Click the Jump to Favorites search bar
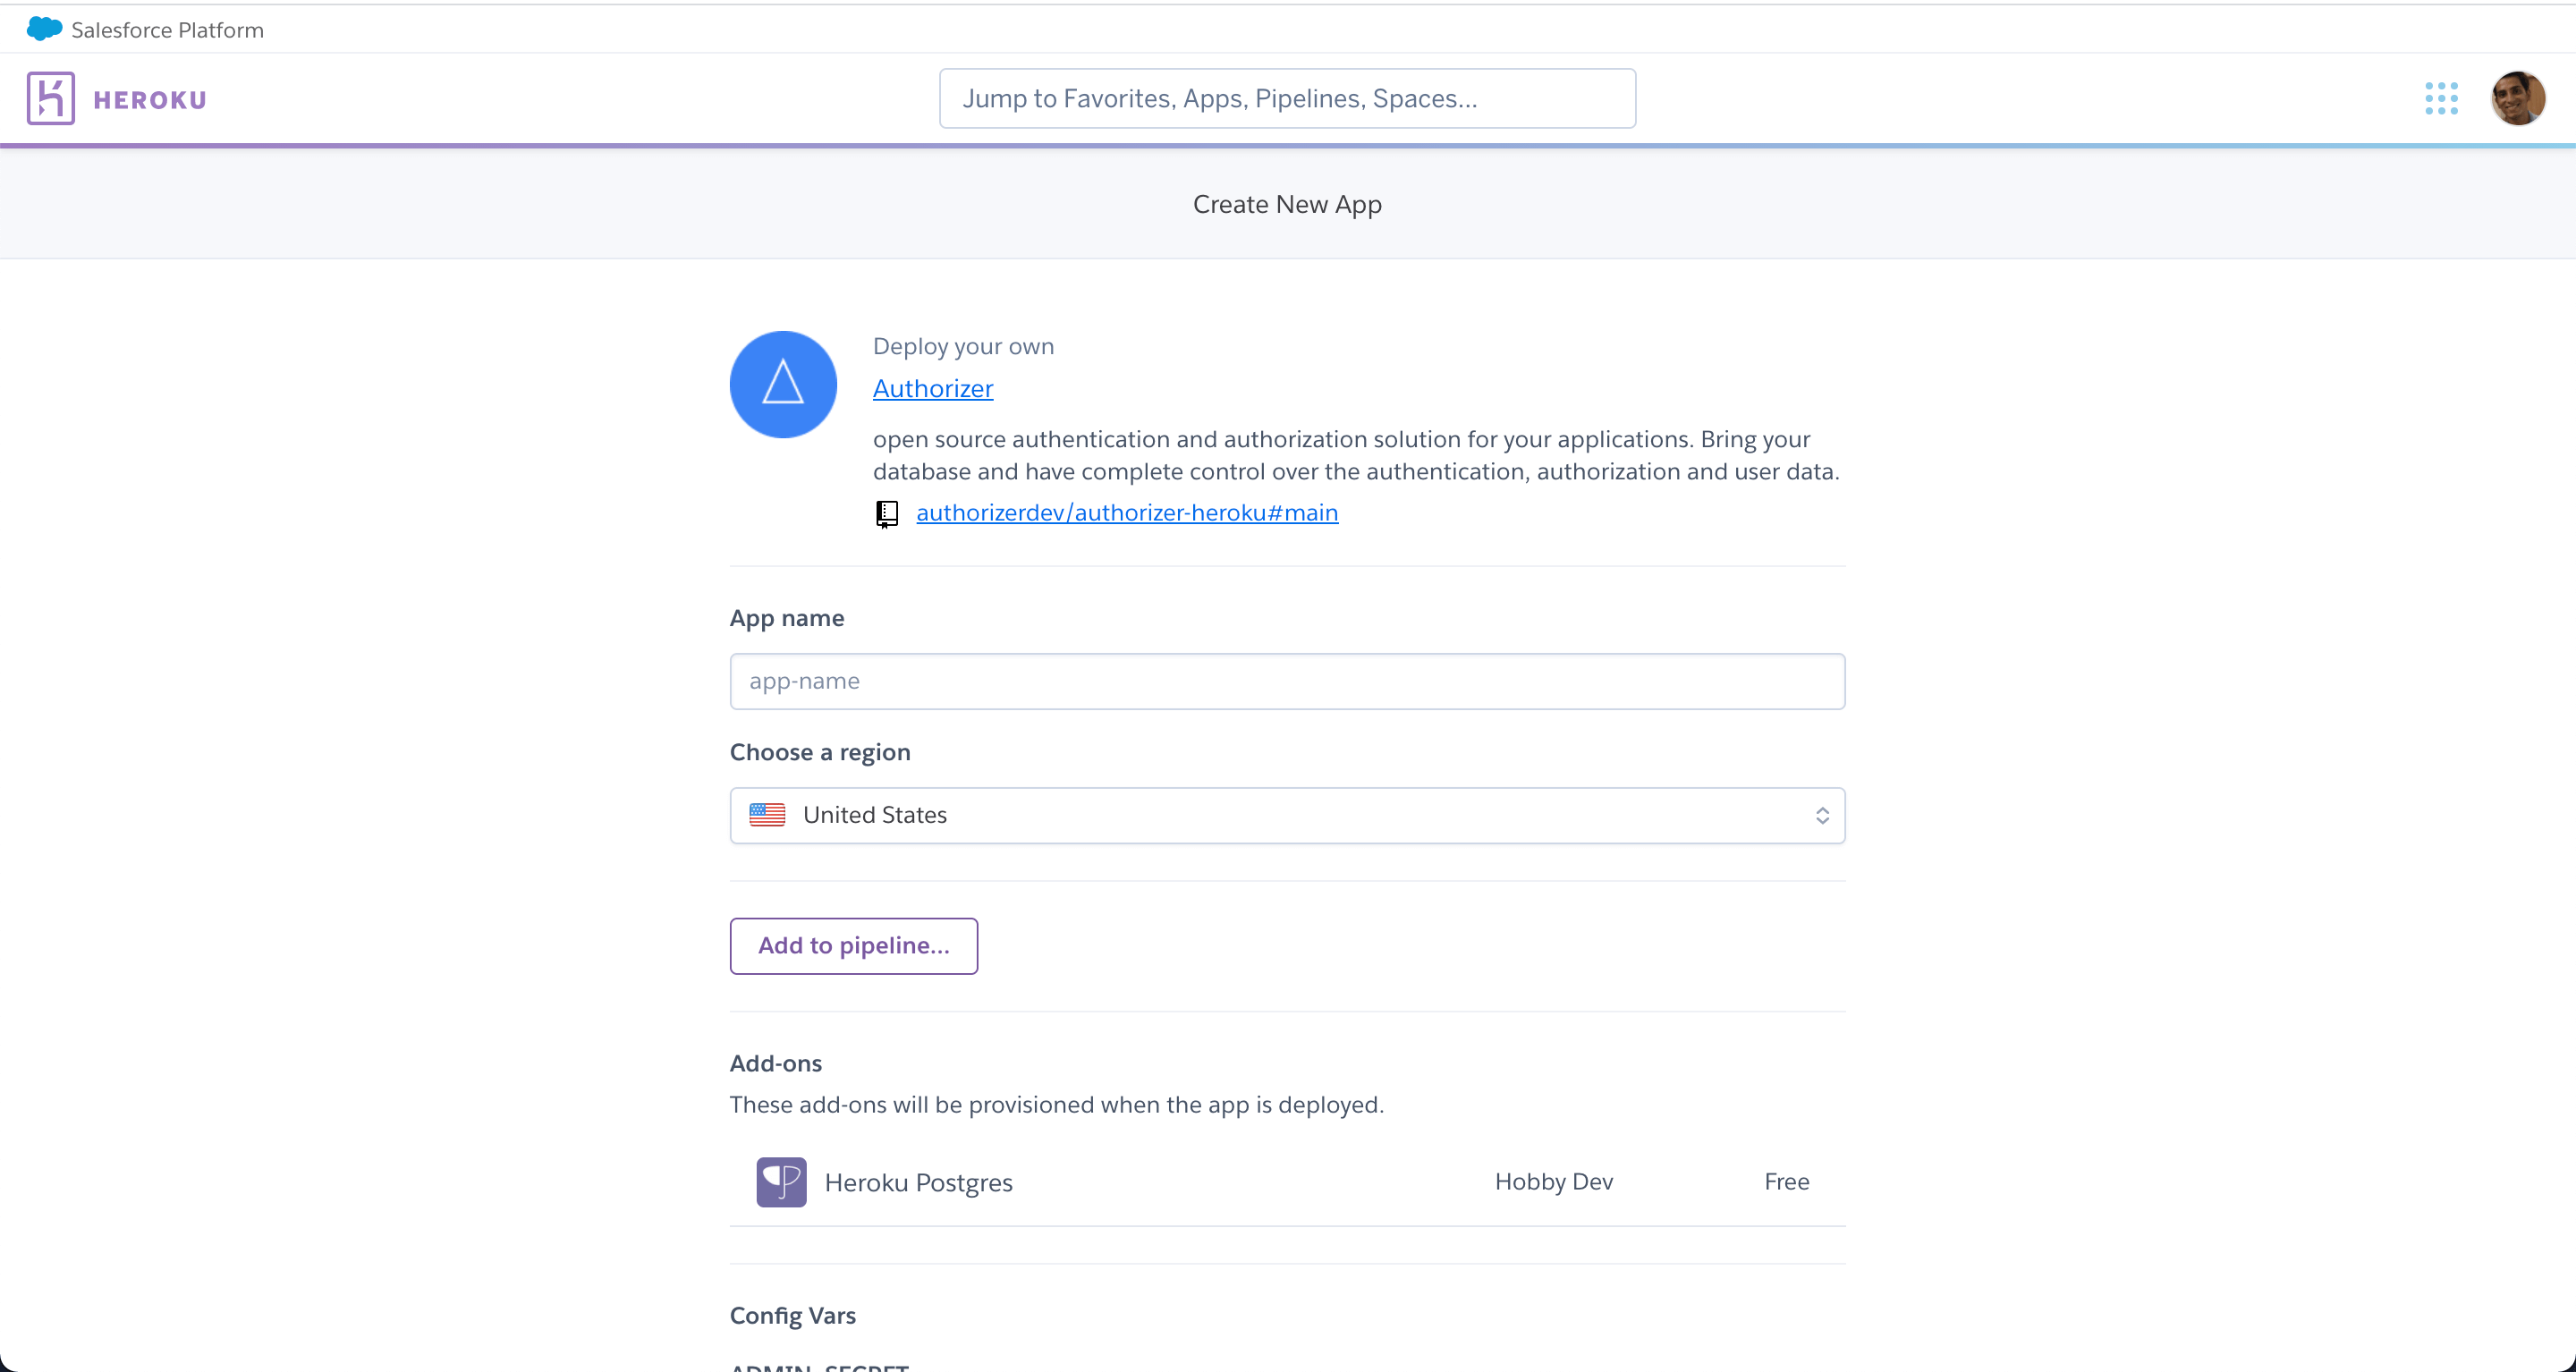The width and height of the screenshot is (2576, 1372). tap(1287, 97)
